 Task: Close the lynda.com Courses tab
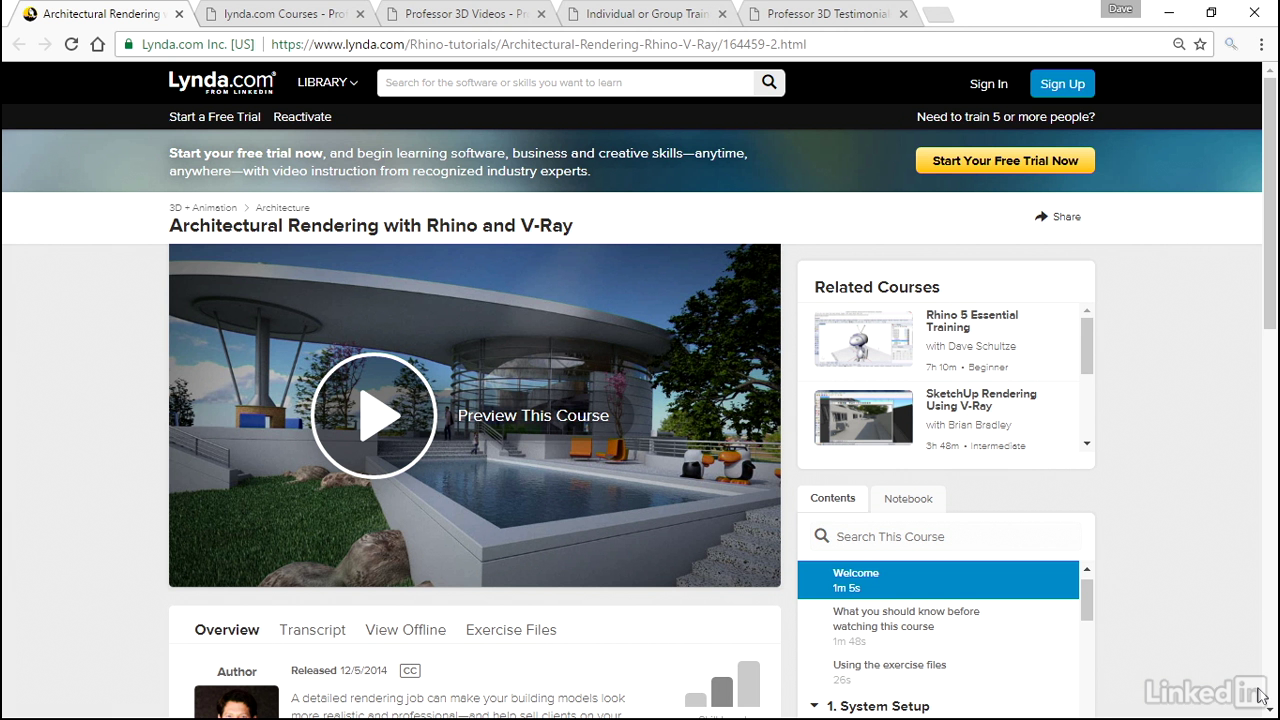pyautogui.click(x=360, y=14)
